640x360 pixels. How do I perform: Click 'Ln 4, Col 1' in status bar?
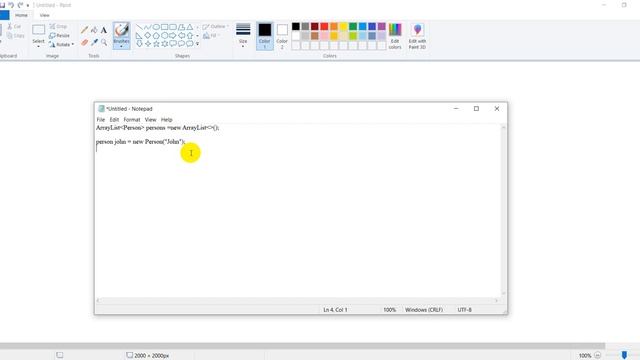(x=335, y=310)
